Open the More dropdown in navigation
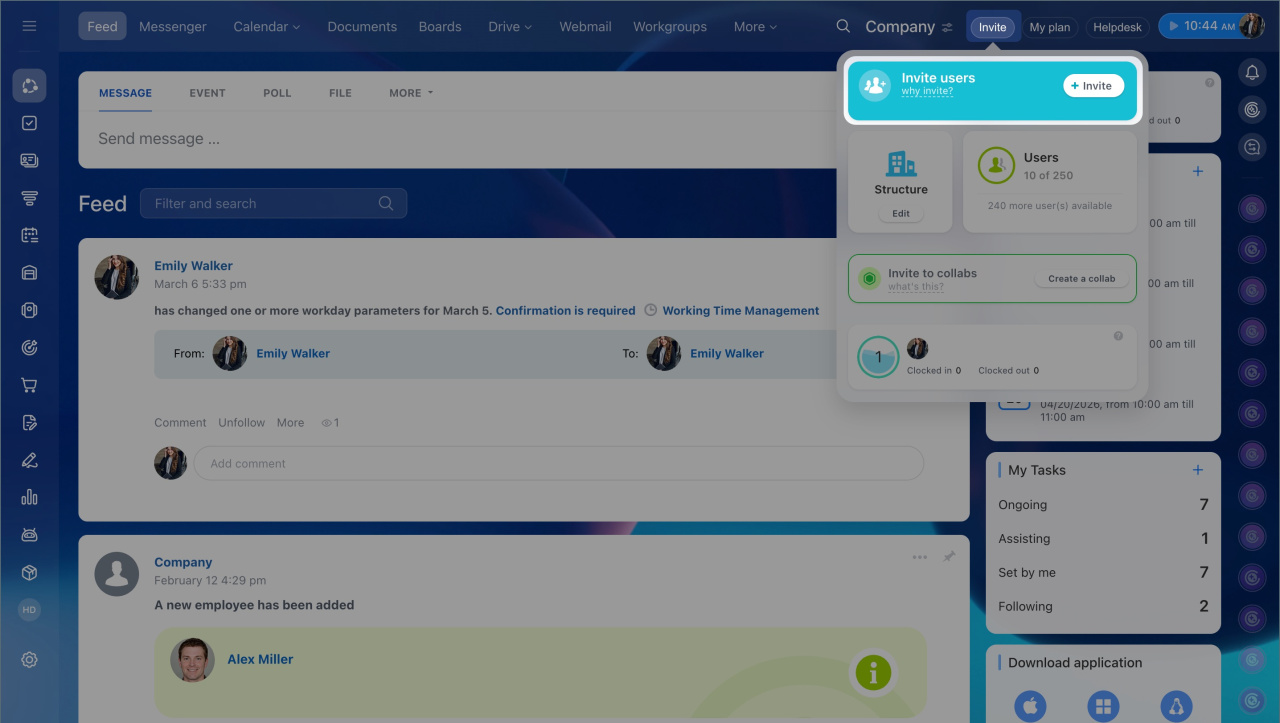Viewport: 1280px width, 723px height. tap(755, 27)
